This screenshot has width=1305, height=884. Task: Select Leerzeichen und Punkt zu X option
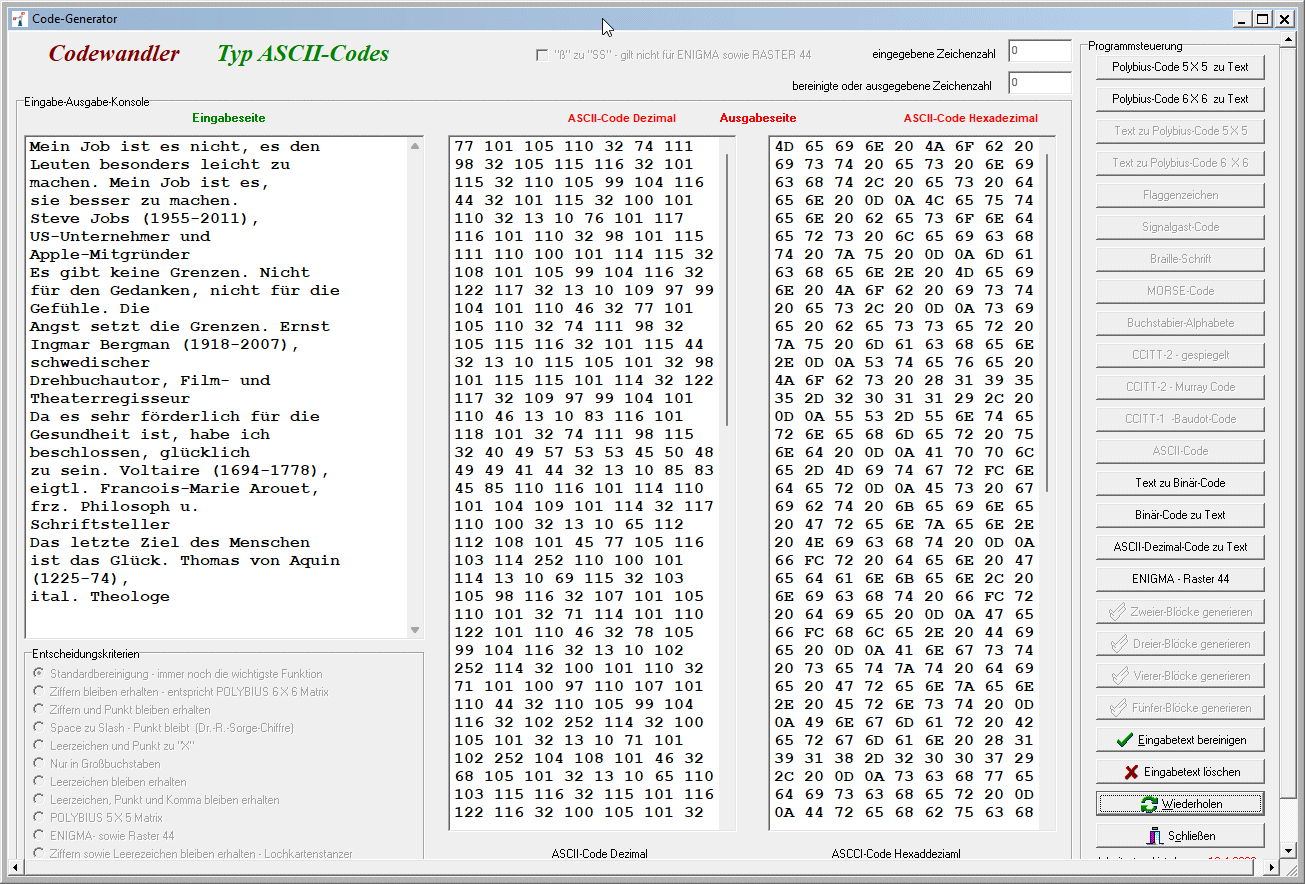pos(39,745)
